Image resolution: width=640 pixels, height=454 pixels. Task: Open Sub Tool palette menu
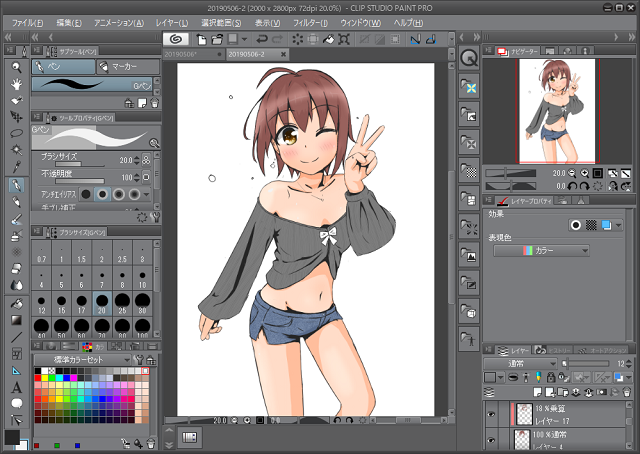coord(37,50)
